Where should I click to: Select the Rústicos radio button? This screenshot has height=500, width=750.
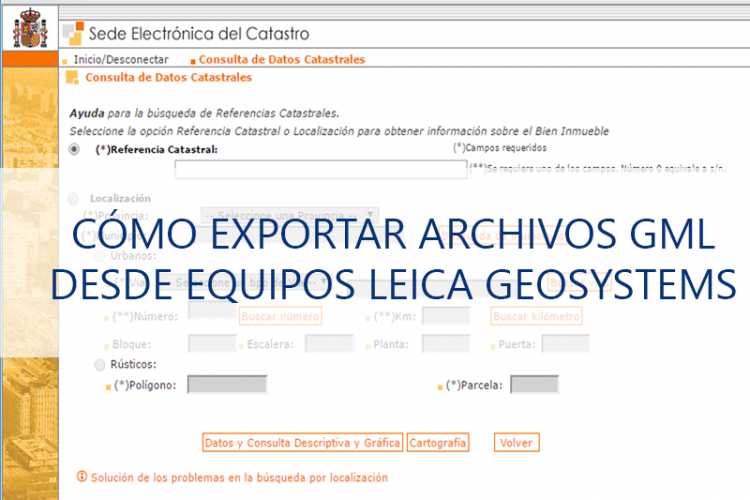[x=99, y=365]
